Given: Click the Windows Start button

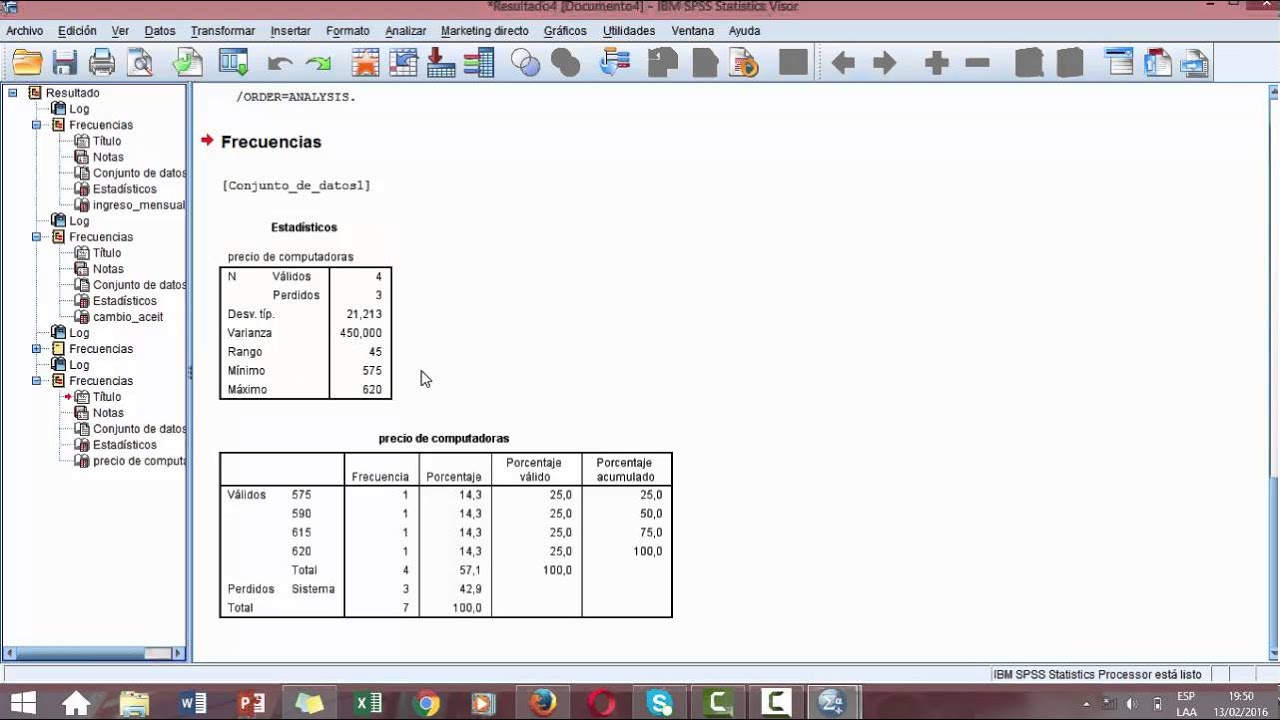Looking at the screenshot, I should pos(23,703).
